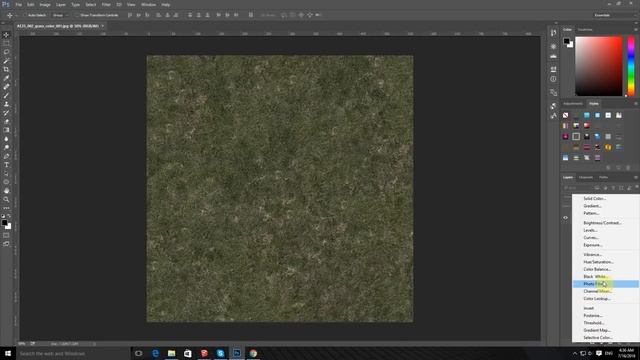The image size is (640, 360).
Task: Select the Lasso tool
Action: click(6, 52)
